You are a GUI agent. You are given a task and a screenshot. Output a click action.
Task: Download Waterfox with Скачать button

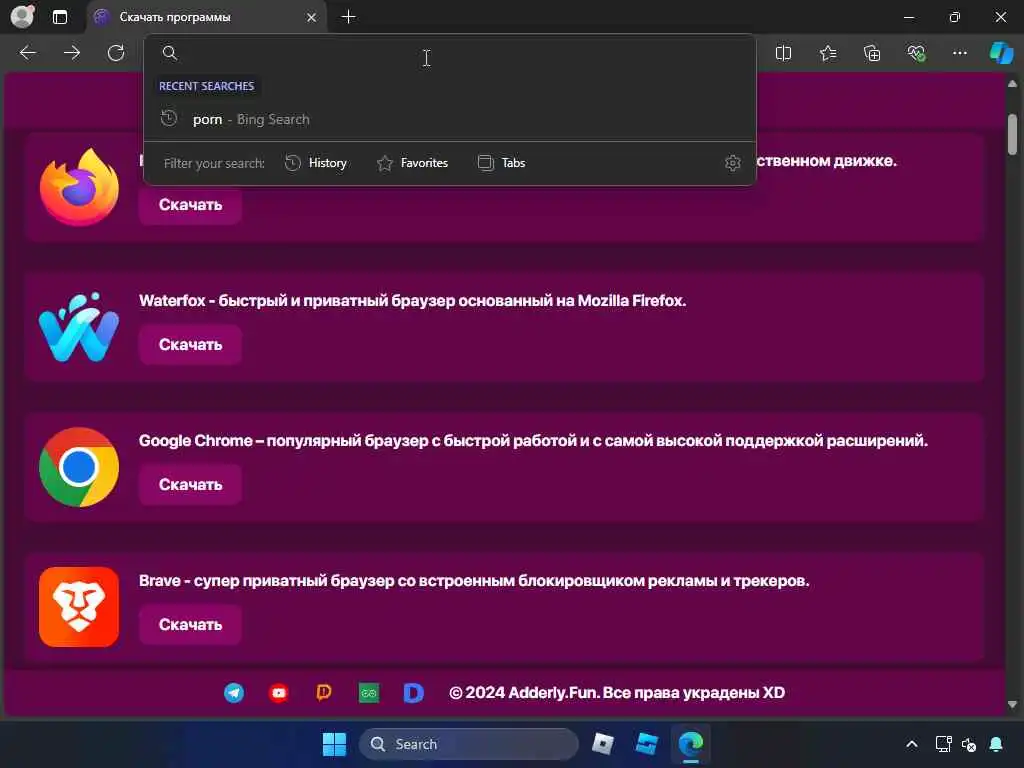tap(190, 345)
